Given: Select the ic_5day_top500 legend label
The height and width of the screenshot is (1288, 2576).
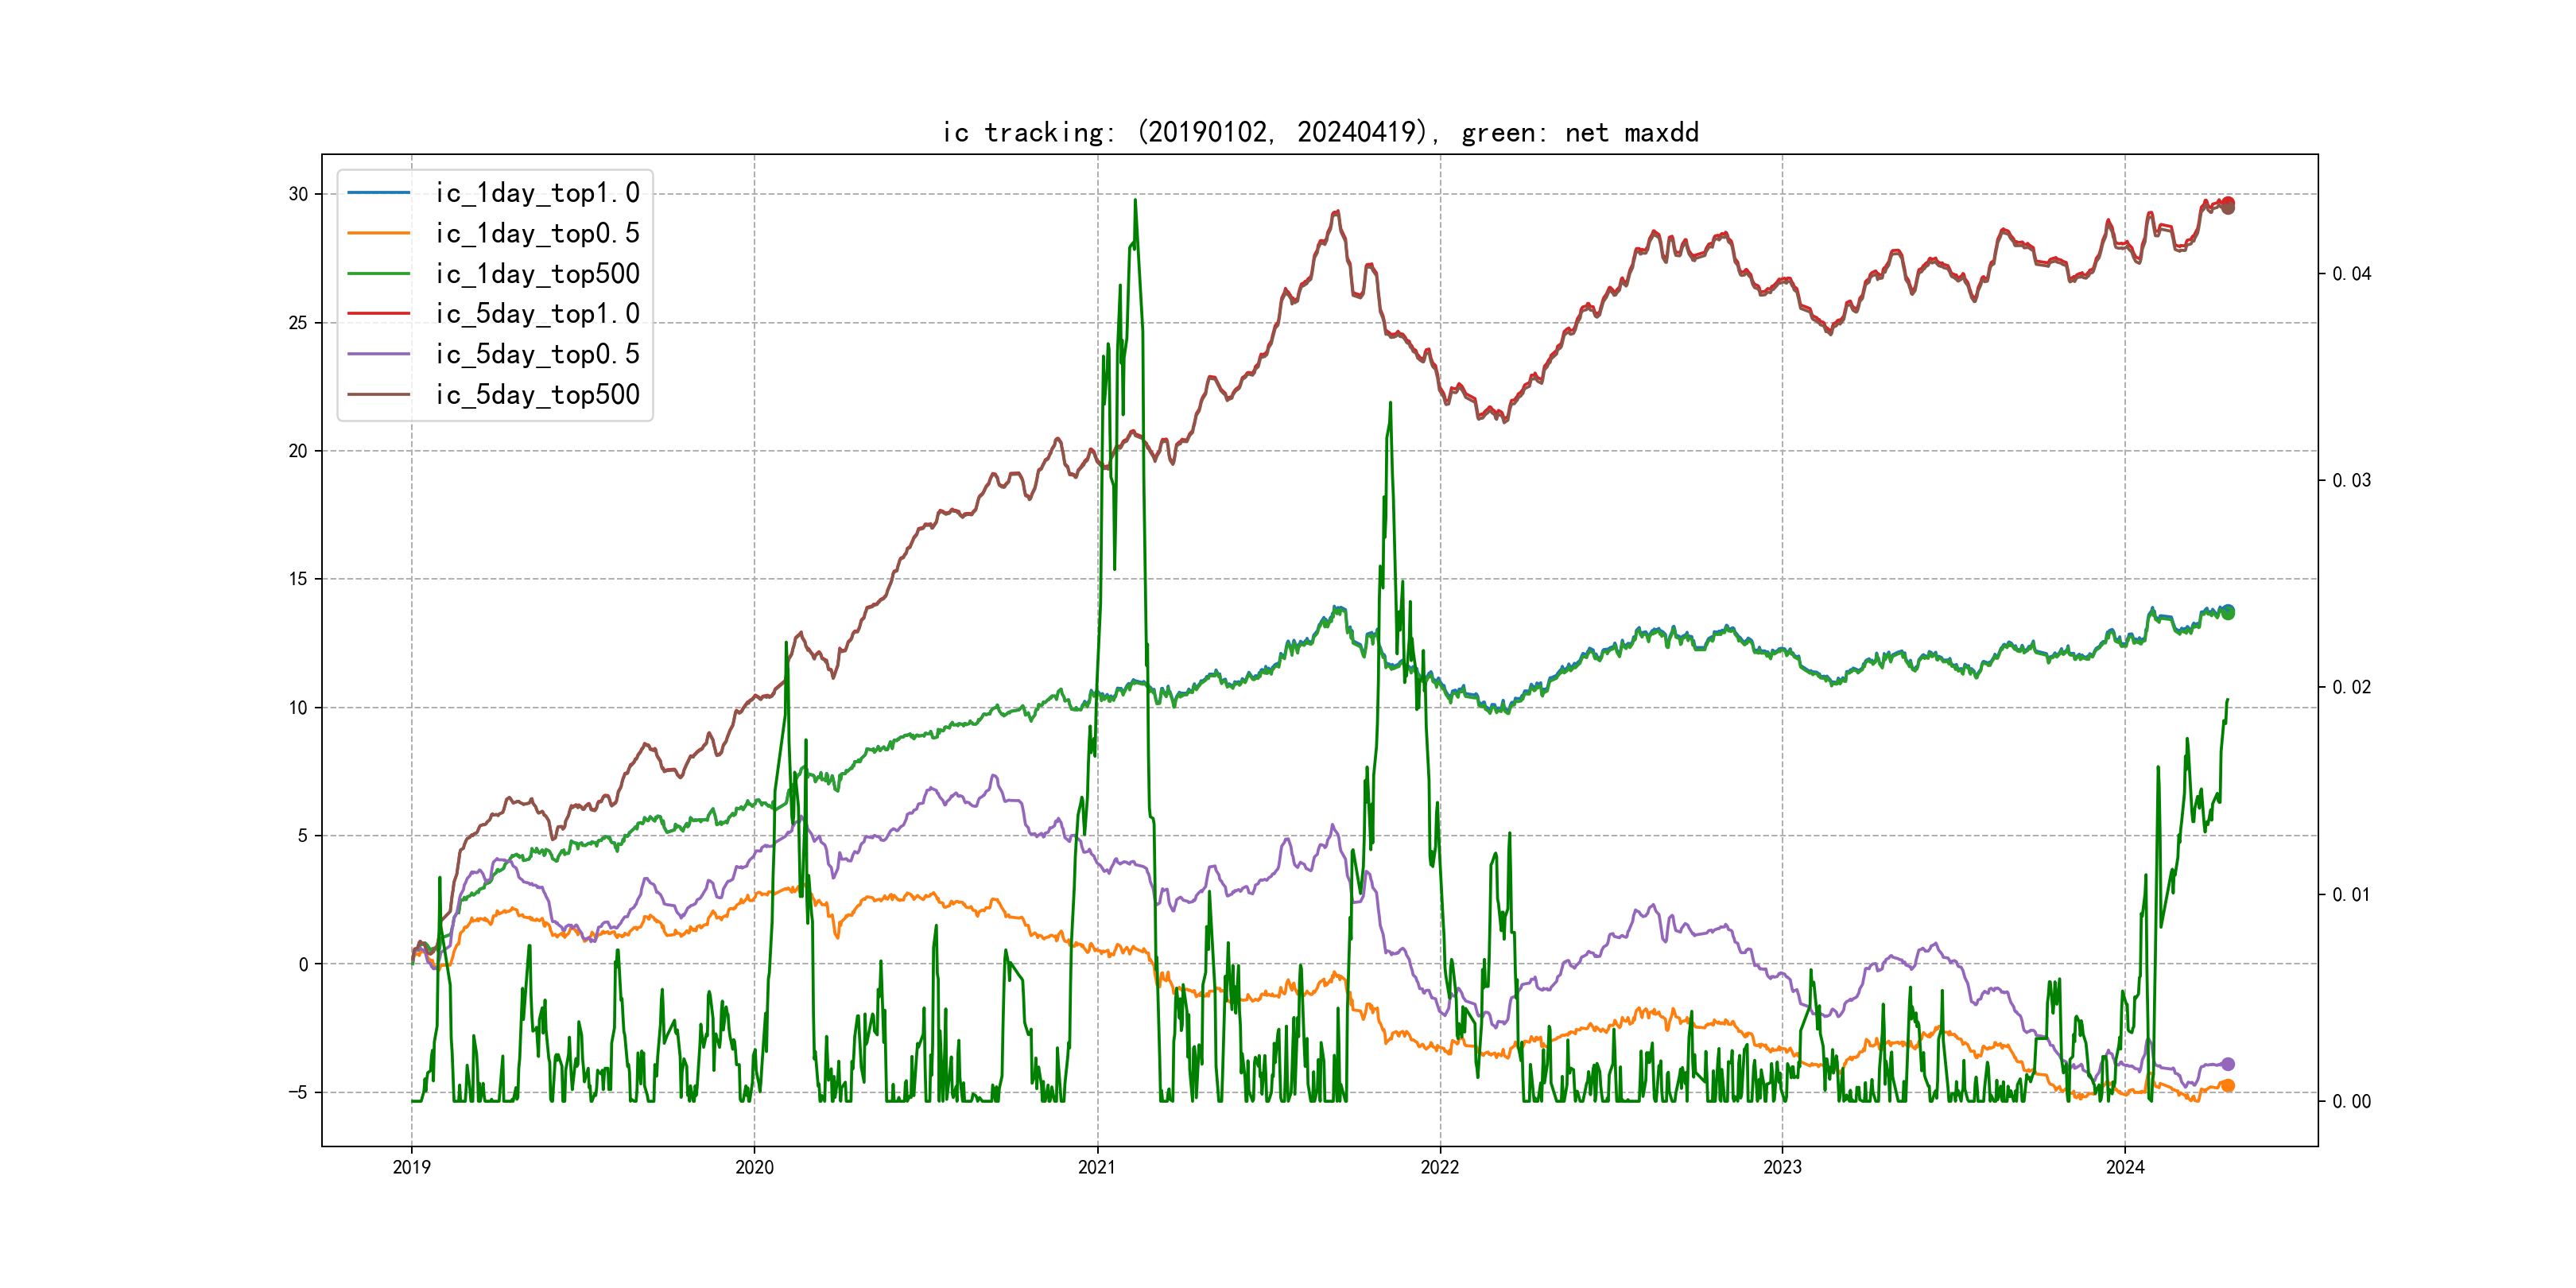Looking at the screenshot, I should (537, 394).
